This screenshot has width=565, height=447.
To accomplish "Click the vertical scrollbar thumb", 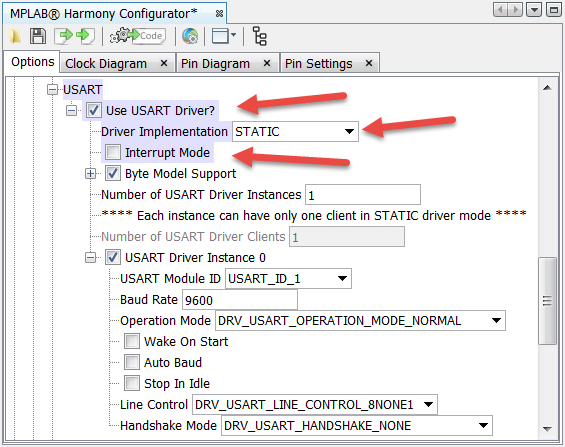I will (547, 301).
